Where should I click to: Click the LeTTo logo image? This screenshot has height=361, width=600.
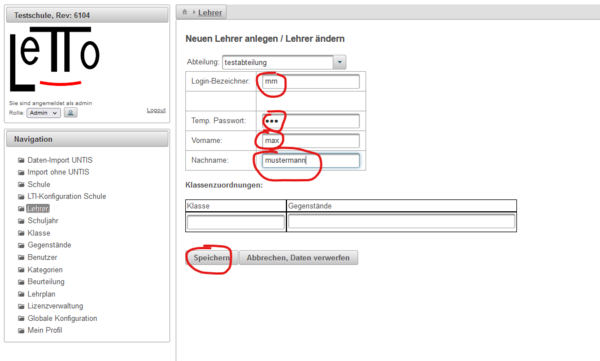point(55,59)
